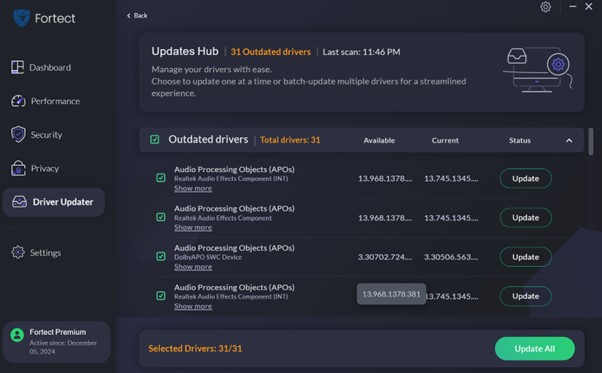
Task: Click the Last scan: 11:46 PM text
Action: [x=361, y=52]
